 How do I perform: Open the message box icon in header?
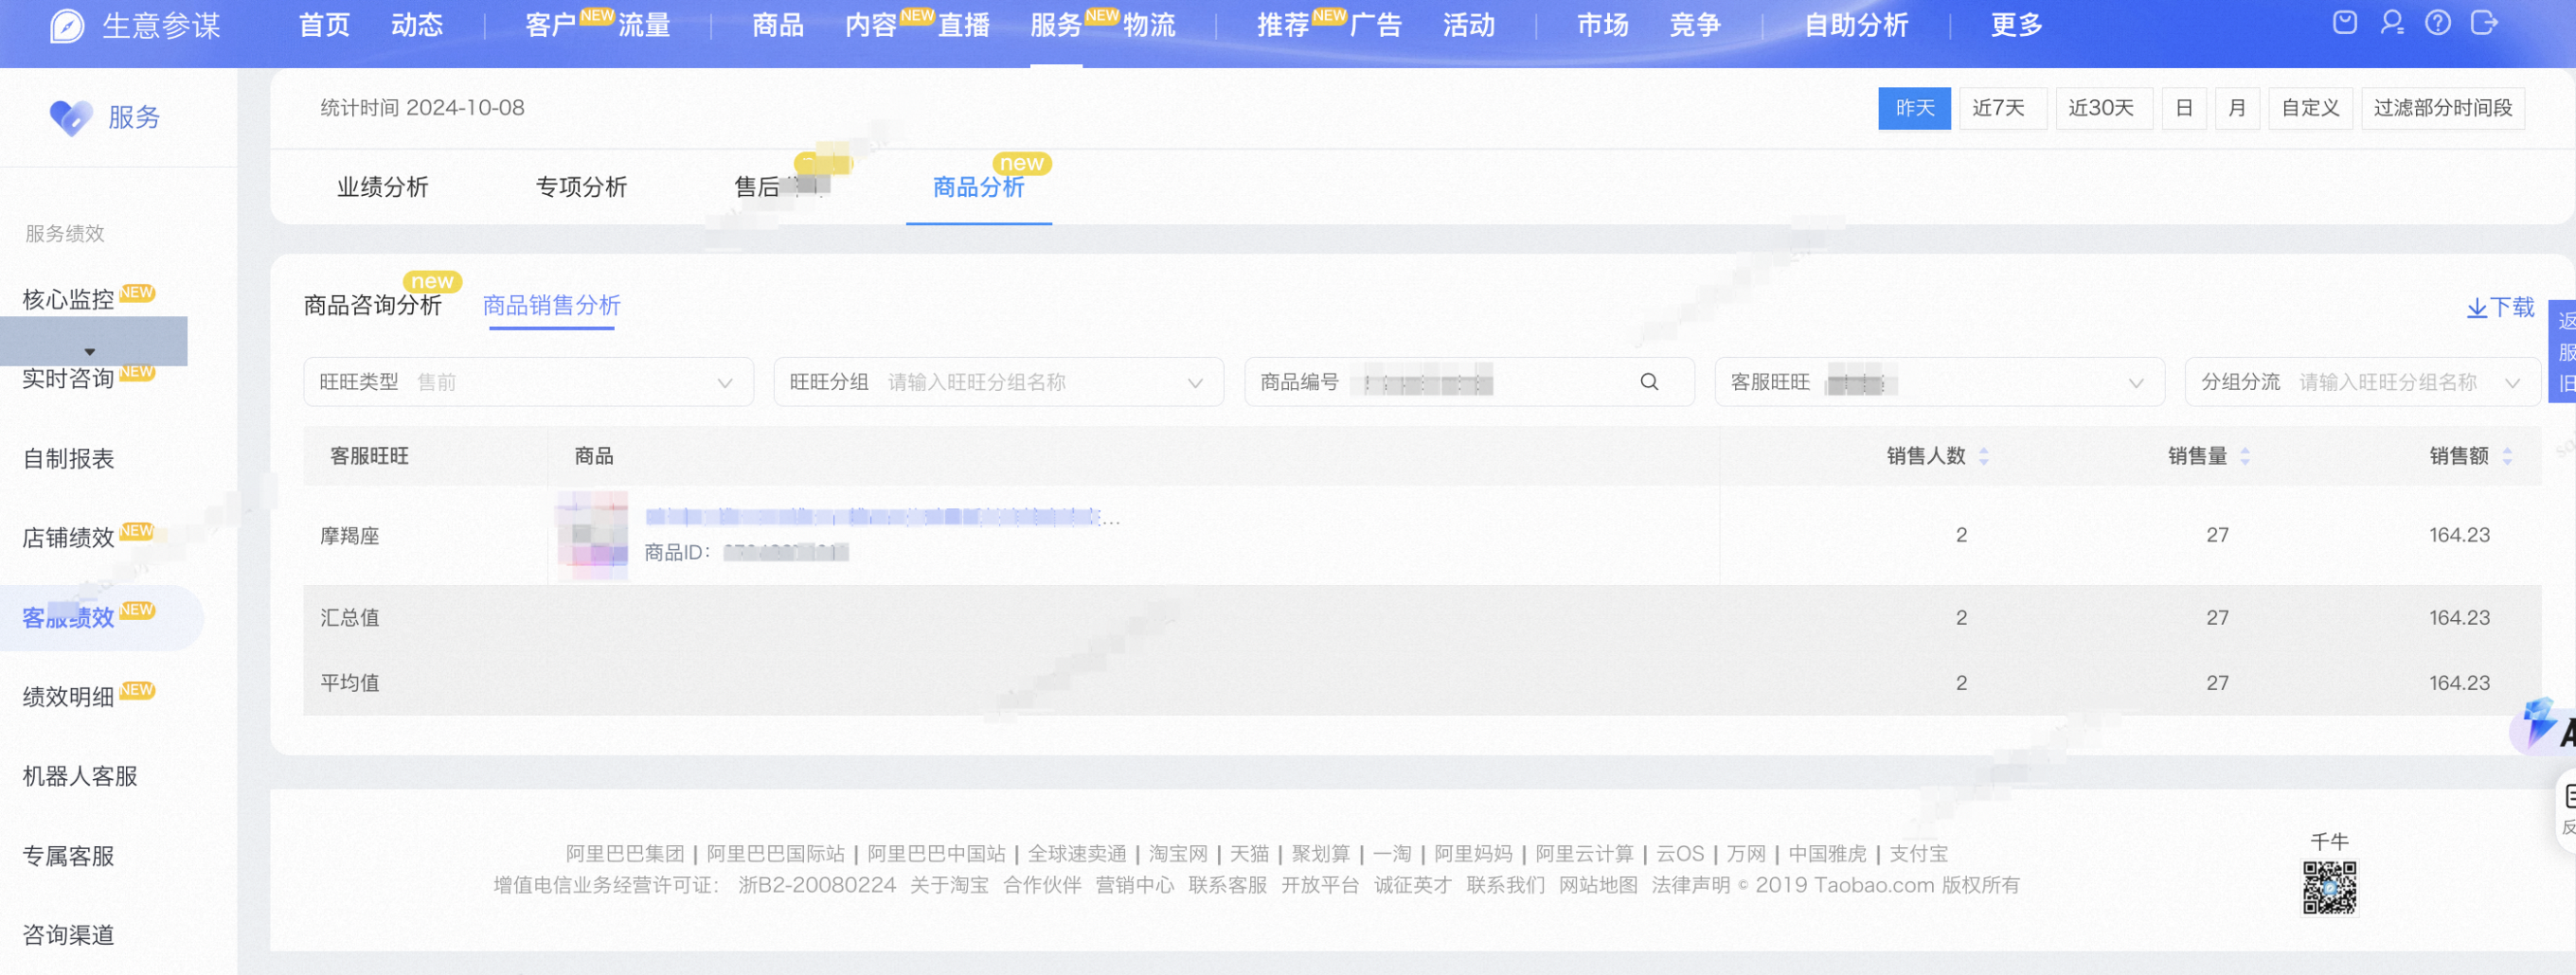click(2345, 22)
